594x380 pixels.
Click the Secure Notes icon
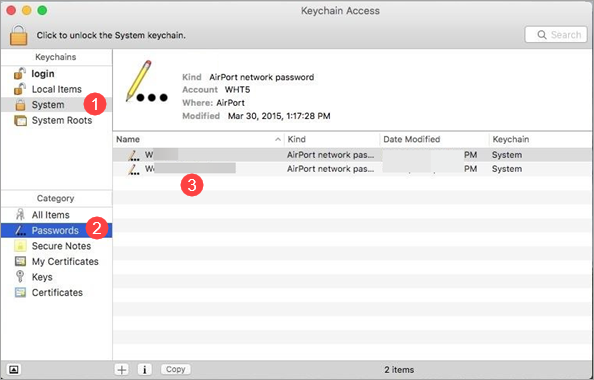(x=20, y=246)
